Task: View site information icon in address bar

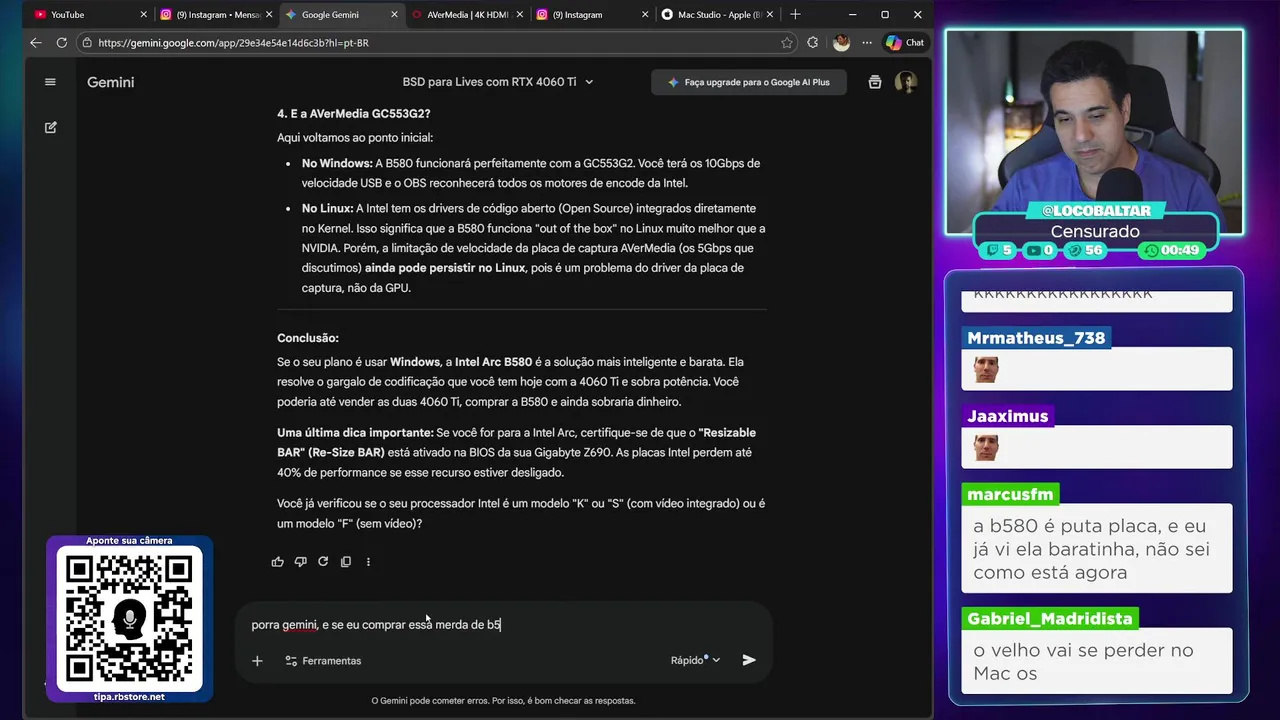Action: (x=87, y=43)
